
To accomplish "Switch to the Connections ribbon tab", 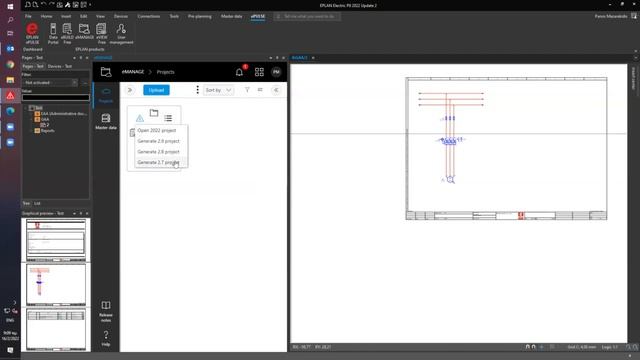I will click(149, 16).
